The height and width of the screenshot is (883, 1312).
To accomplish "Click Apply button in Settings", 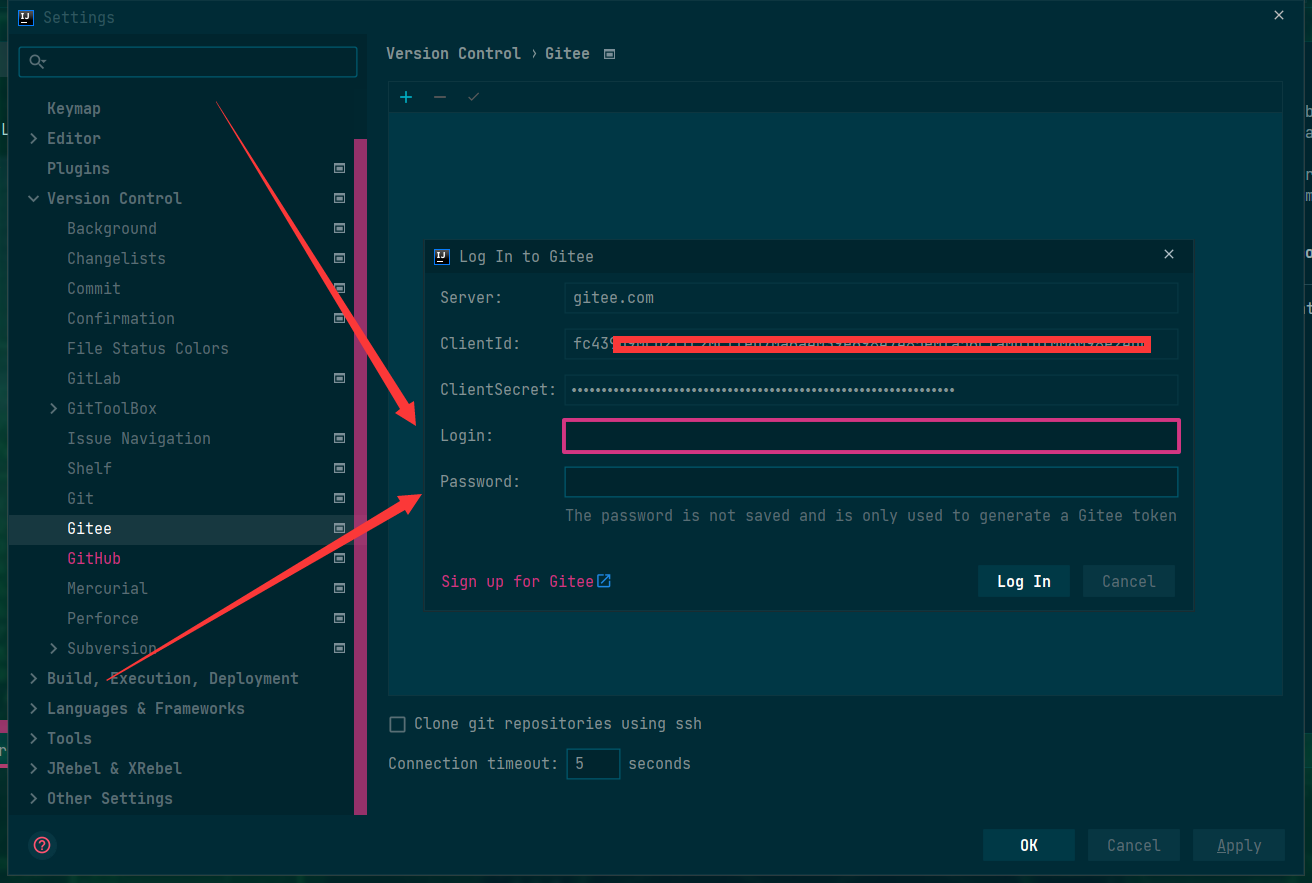I will (1239, 845).
